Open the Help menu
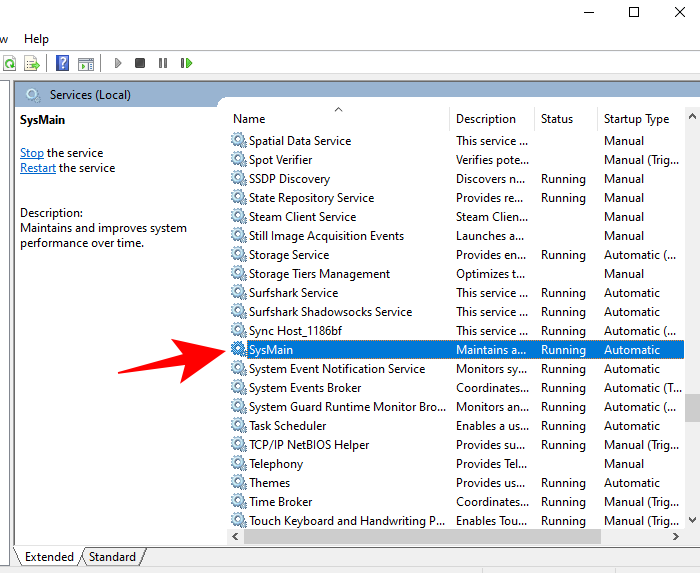This screenshot has height=573, width=700. pyautogui.click(x=36, y=39)
